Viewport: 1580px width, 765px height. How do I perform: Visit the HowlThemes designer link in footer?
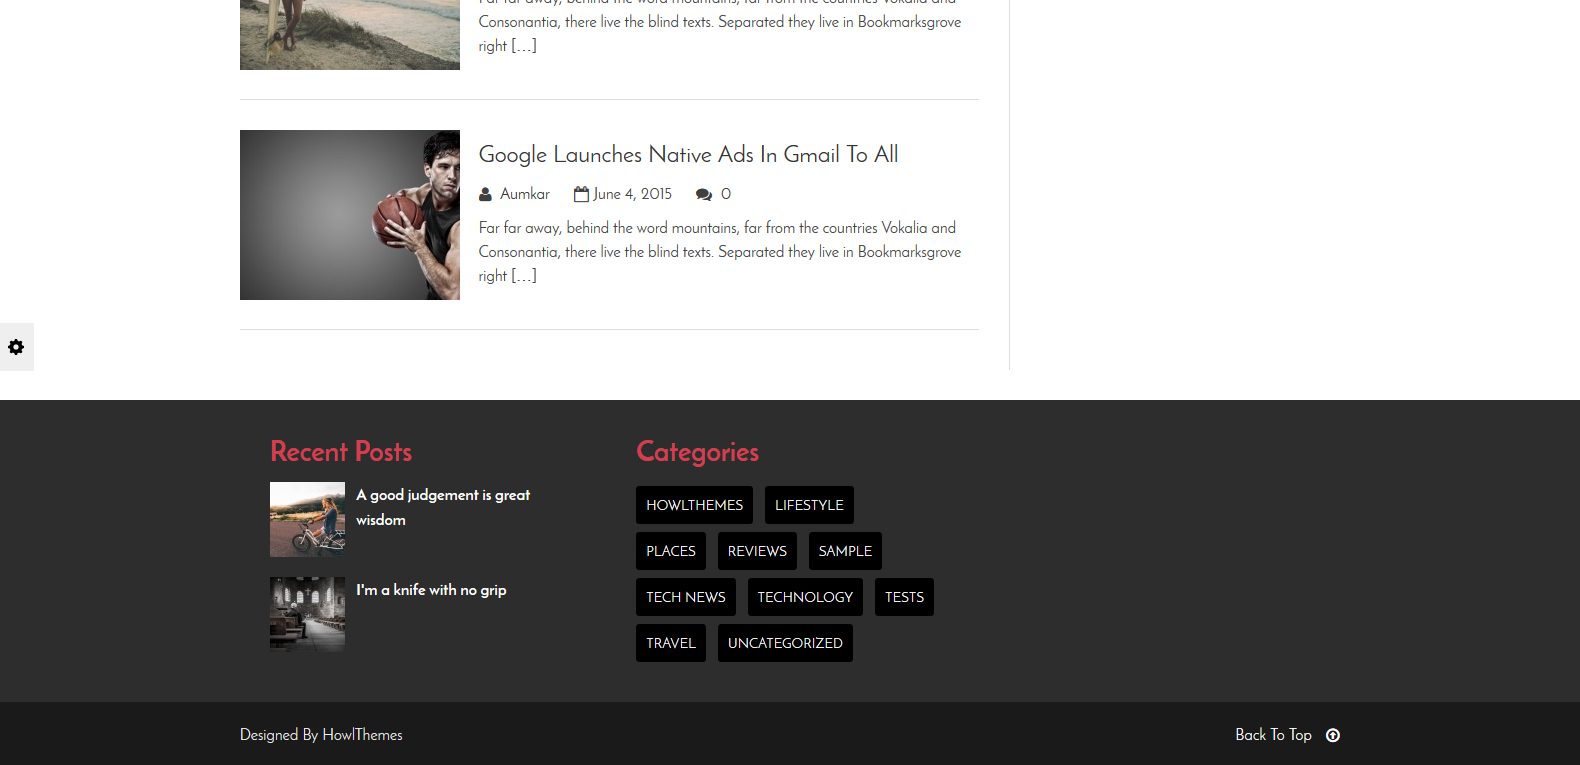coord(362,735)
